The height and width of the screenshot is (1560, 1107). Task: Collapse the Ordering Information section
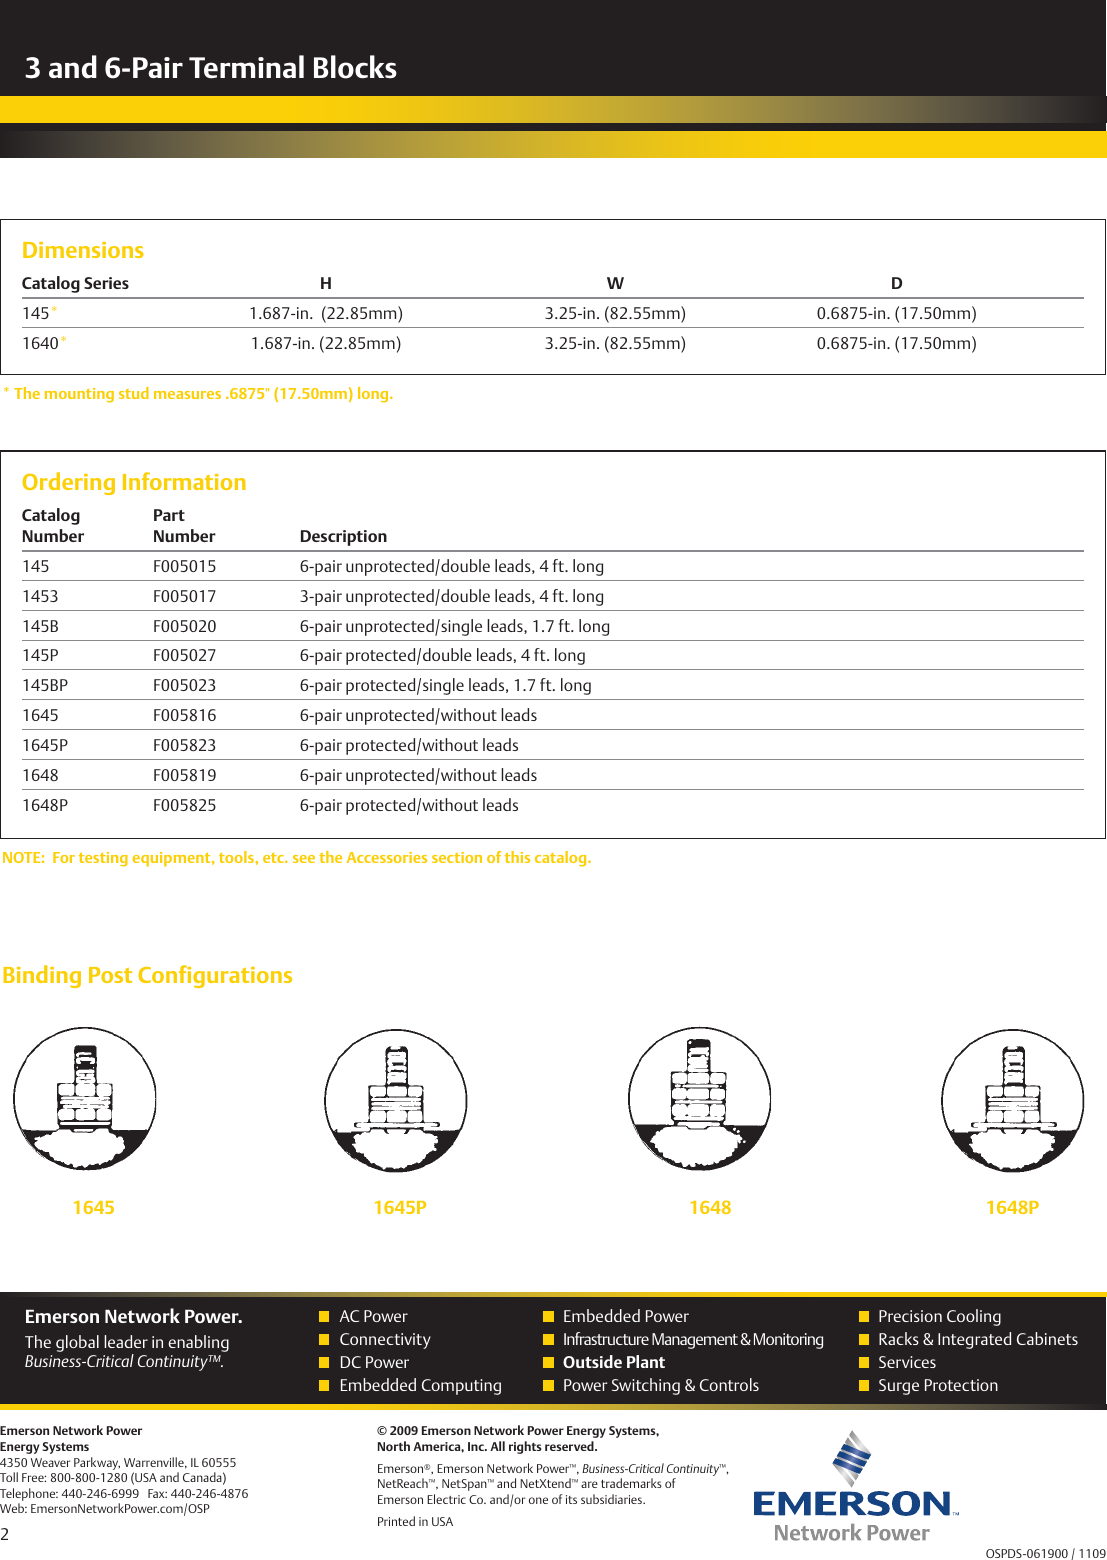134,481
